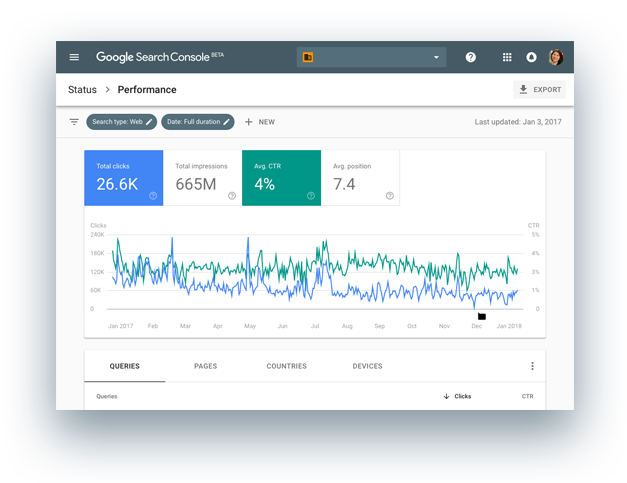Open the notifications bell icon
This screenshot has width=627, height=483.
(532, 58)
